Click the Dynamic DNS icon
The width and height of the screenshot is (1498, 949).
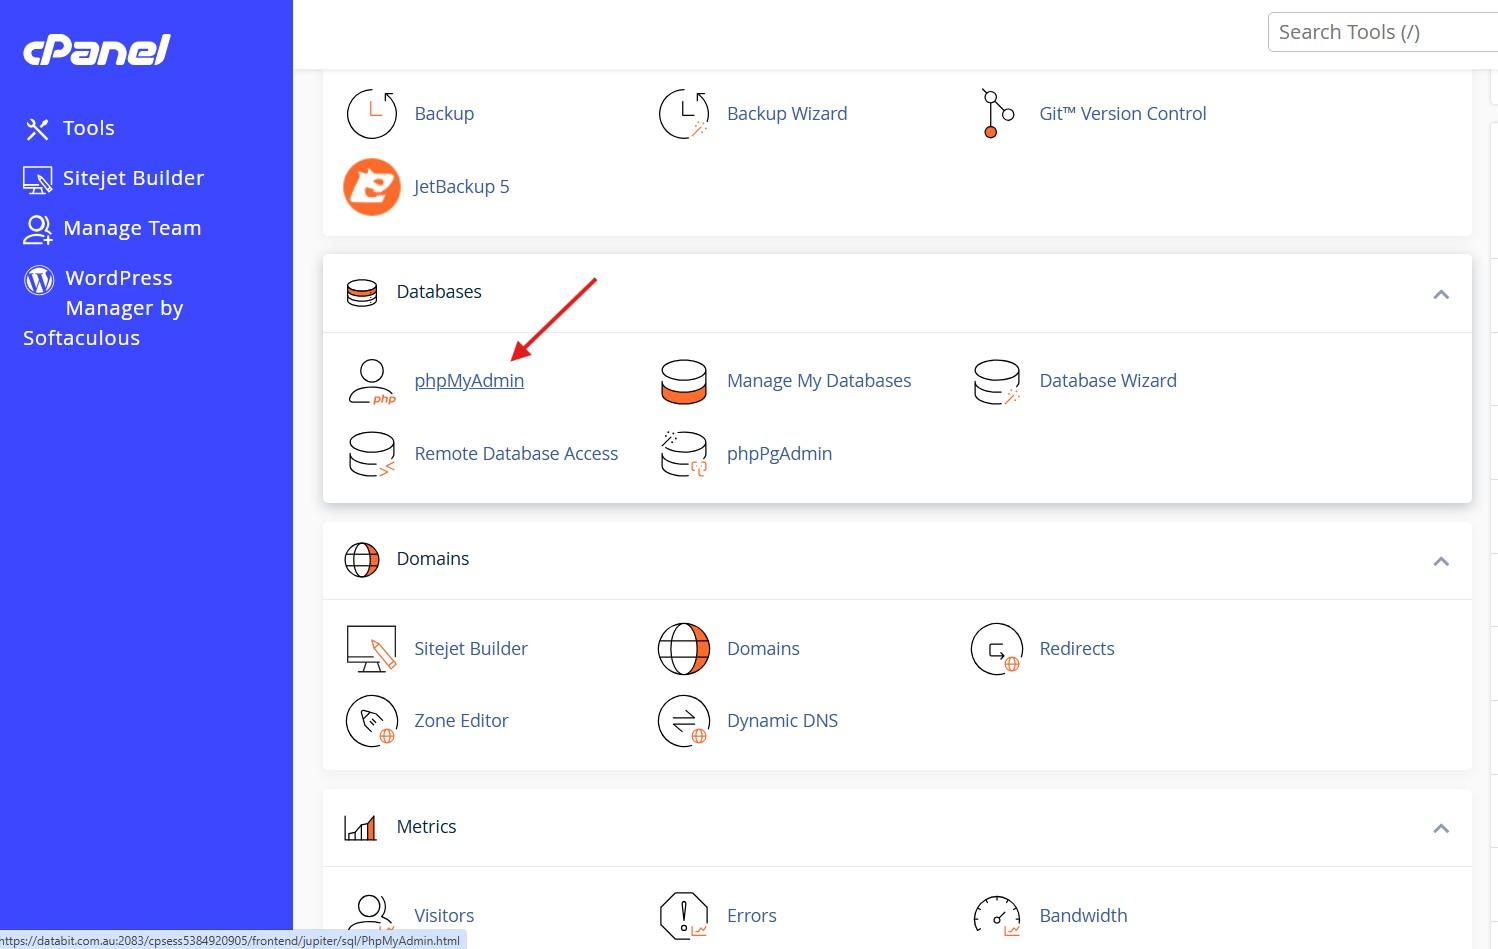point(684,721)
